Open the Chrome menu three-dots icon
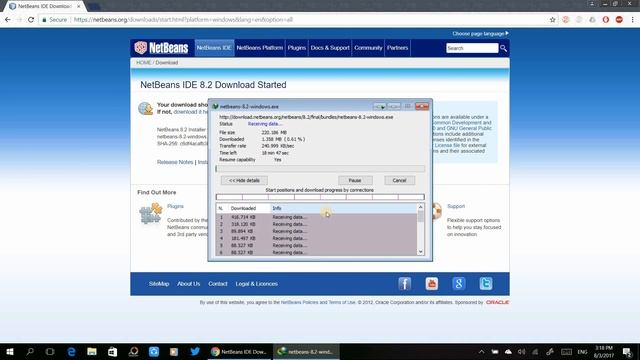The height and width of the screenshot is (360, 640). point(633,20)
